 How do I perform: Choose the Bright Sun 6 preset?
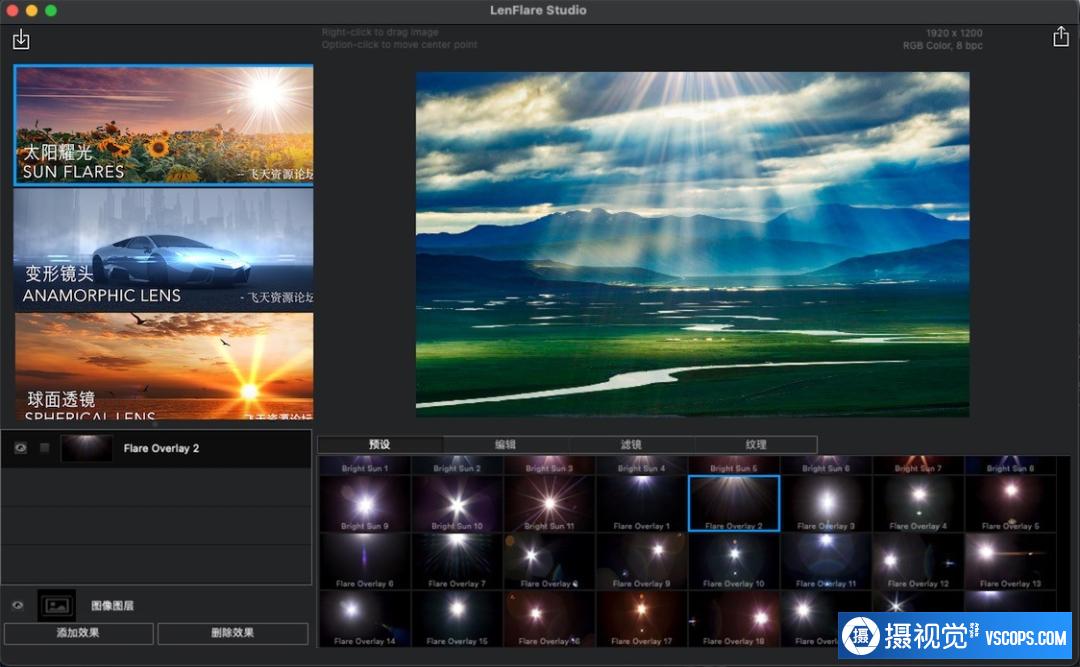click(x=827, y=465)
